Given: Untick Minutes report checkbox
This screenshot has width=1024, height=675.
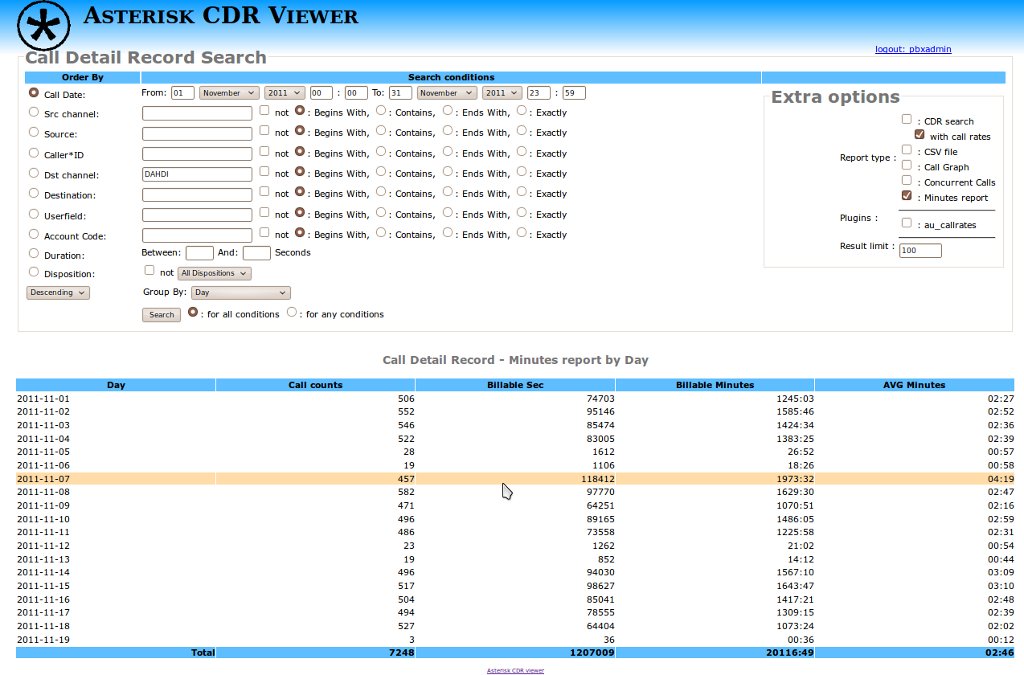Looking at the screenshot, I should point(906,195).
